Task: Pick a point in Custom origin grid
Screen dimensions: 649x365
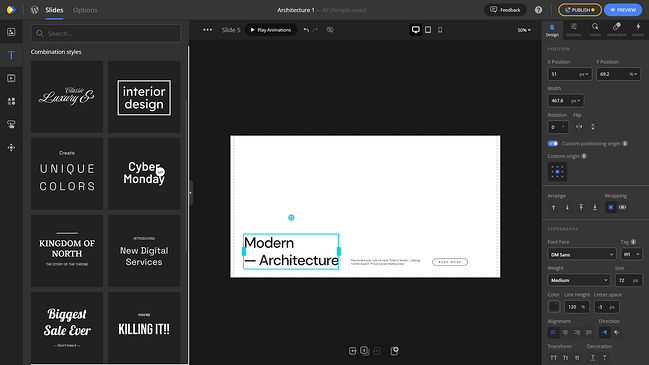Action: tap(557, 171)
